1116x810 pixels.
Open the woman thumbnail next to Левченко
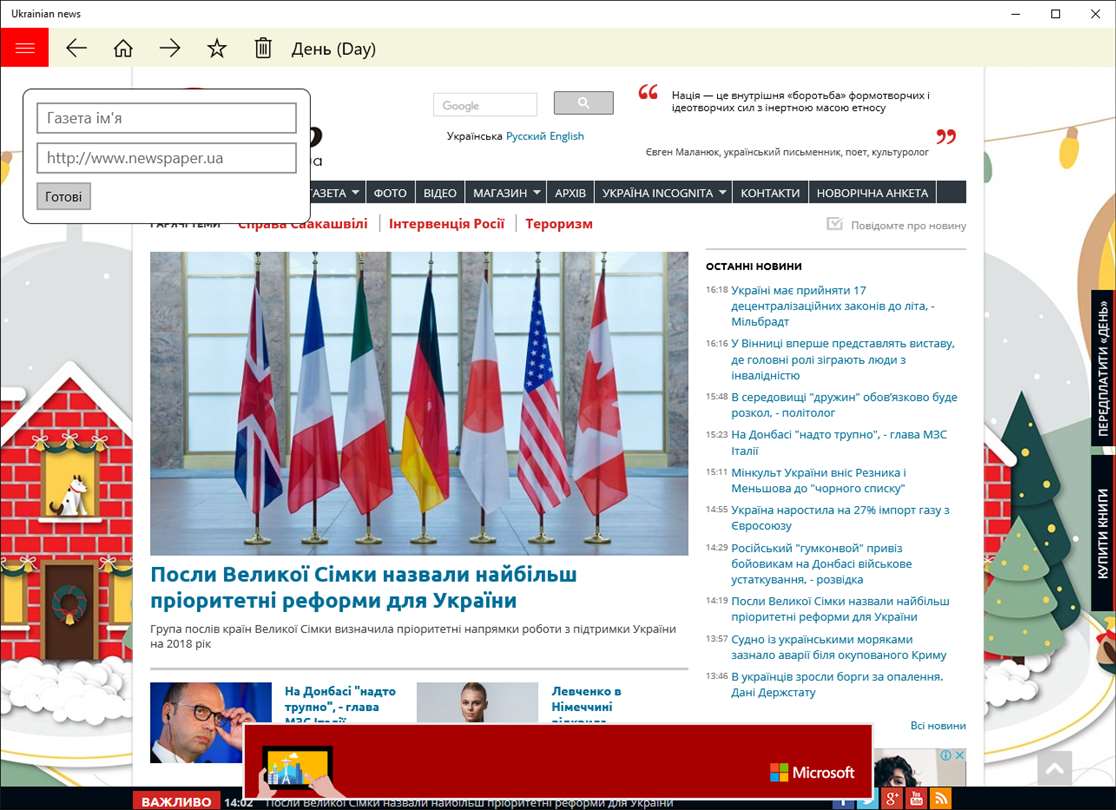pyautogui.click(x=477, y=703)
